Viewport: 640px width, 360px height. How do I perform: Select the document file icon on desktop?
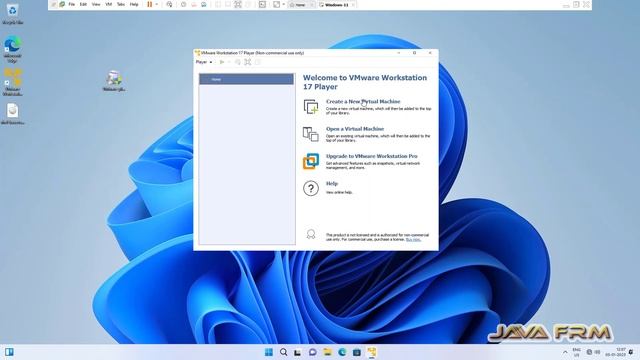point(13,113)
